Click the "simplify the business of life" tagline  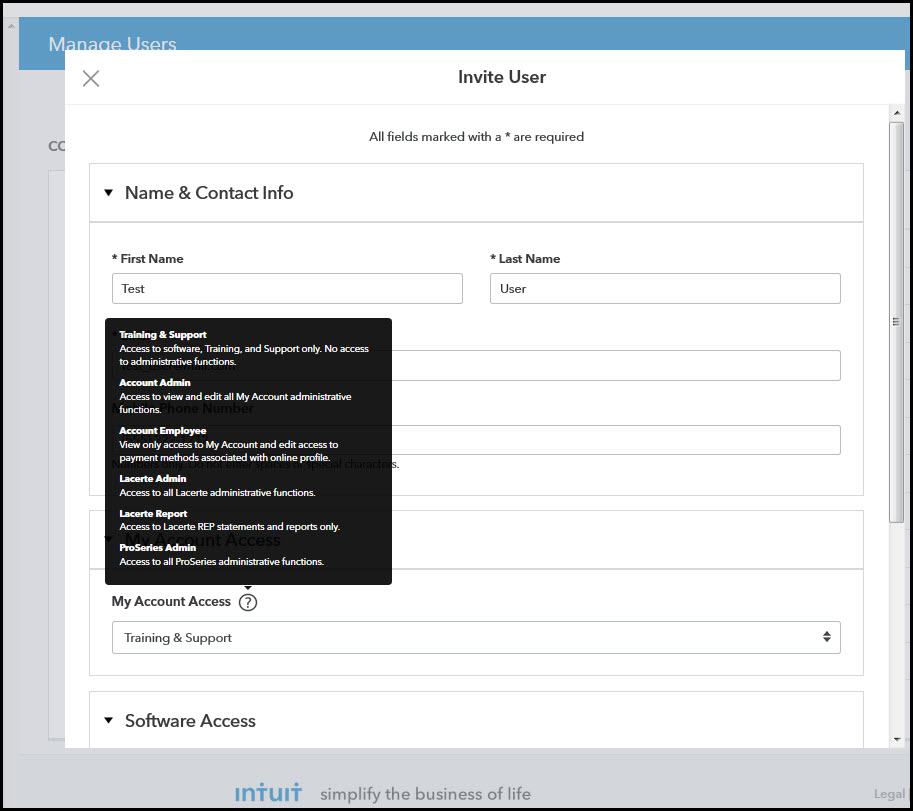[x=426, y=794]
